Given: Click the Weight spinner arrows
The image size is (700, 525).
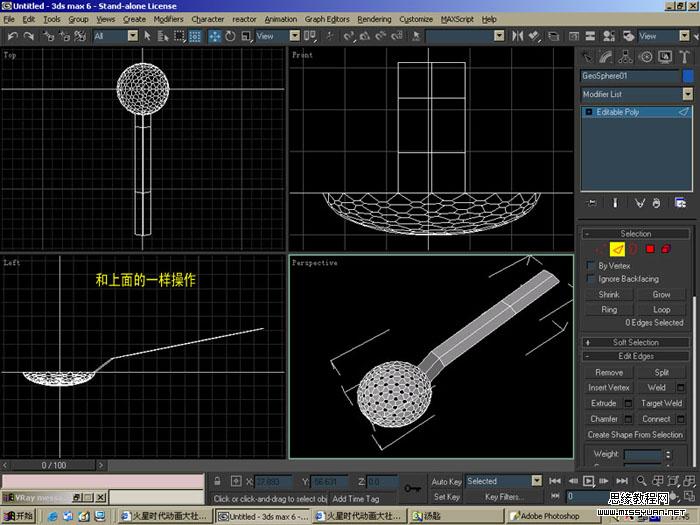Looking at the screenshot, I should pyautogui.click(x=668, y=454).
